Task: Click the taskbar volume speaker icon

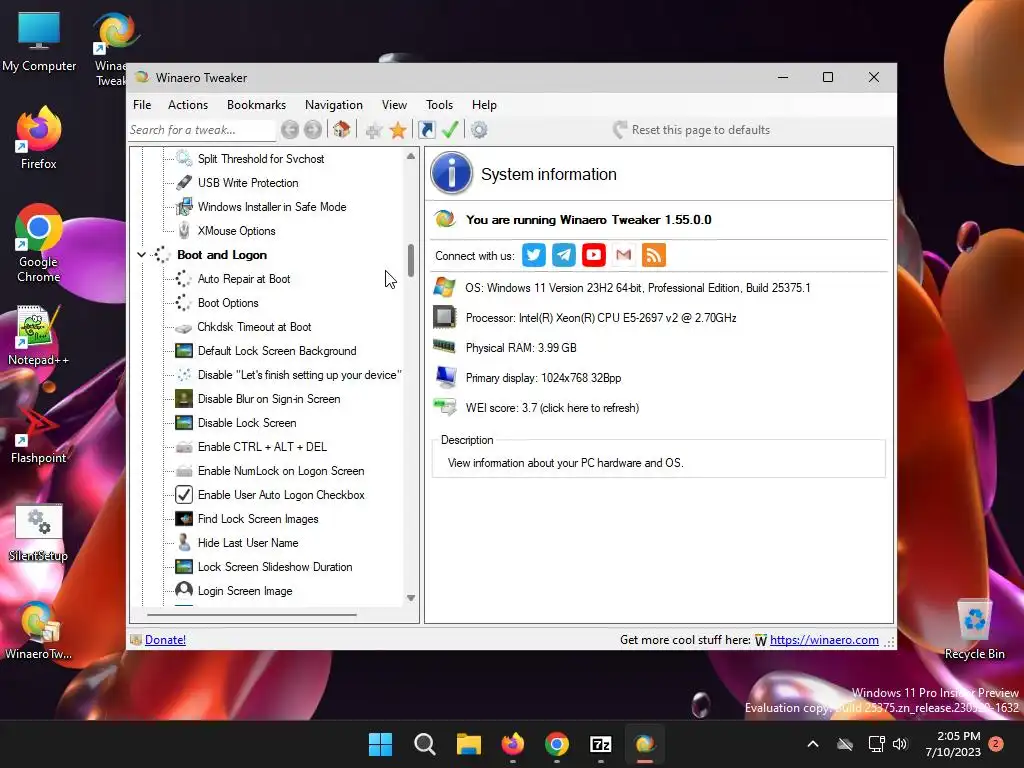Action: [899, 744]
